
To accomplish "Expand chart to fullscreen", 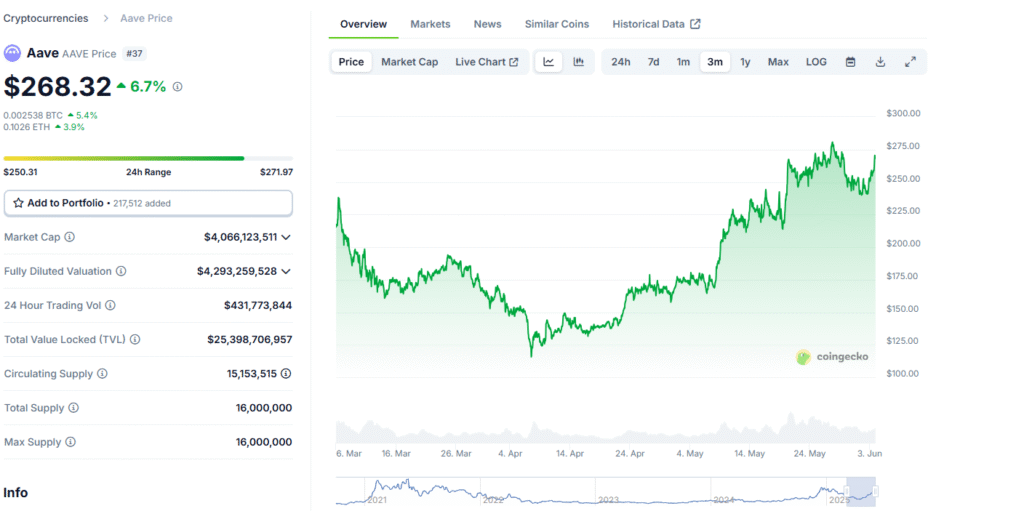I will [910, 62].
